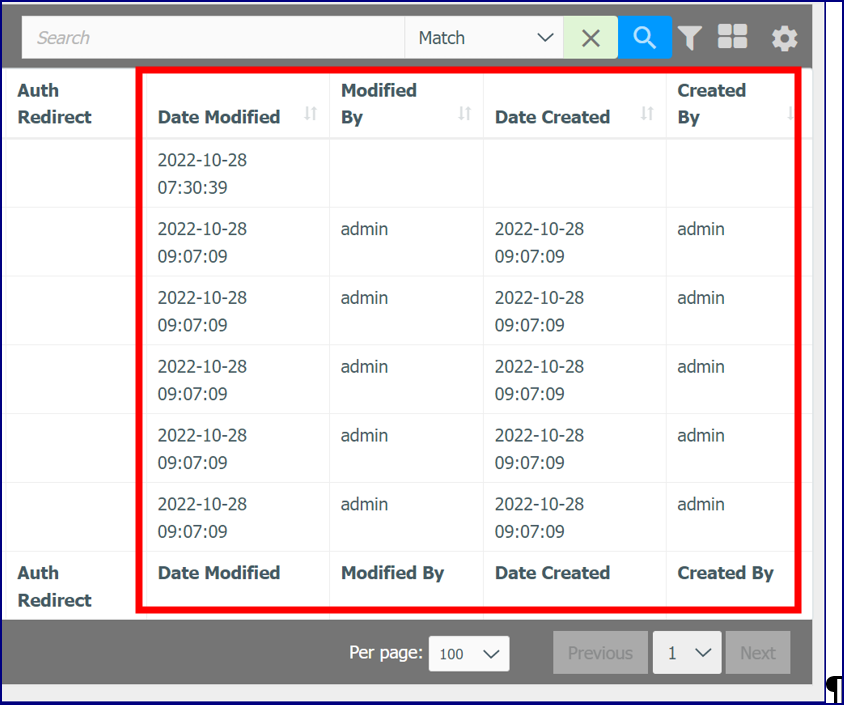Click the Previous page button
844x705 pixels.
(x=600, y=653)
